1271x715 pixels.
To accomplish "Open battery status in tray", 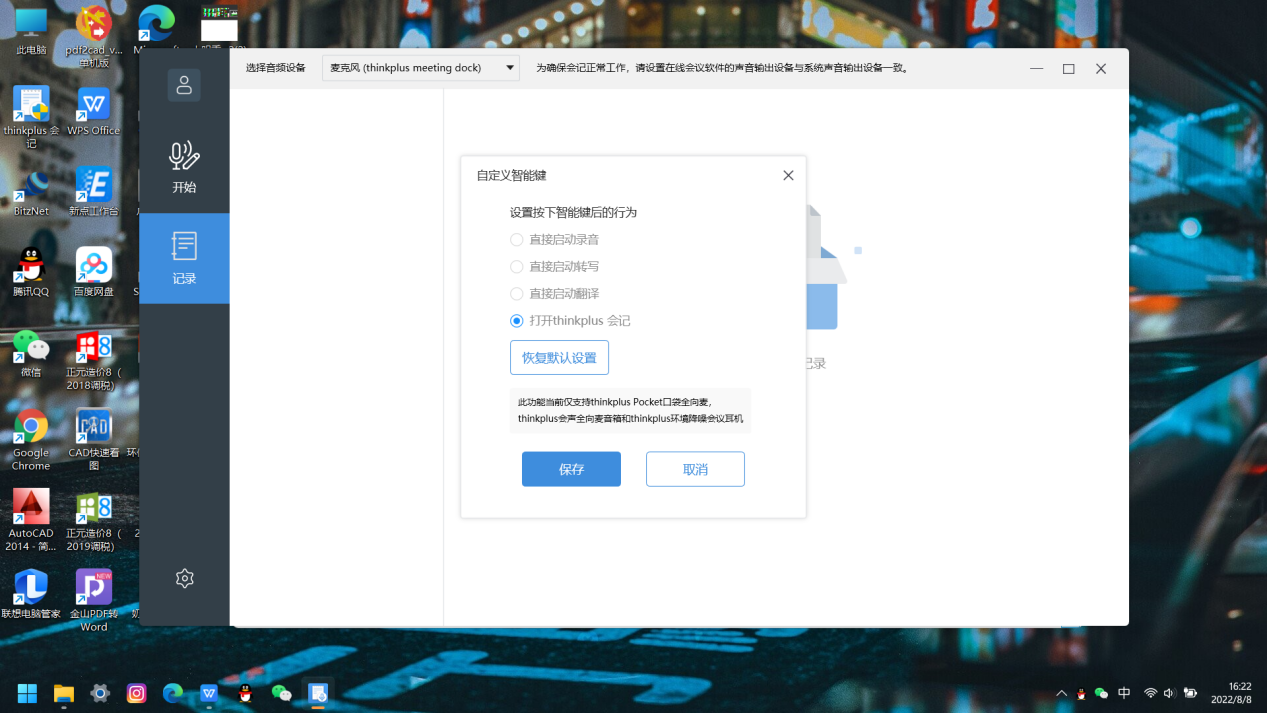I will [1193, 695].
